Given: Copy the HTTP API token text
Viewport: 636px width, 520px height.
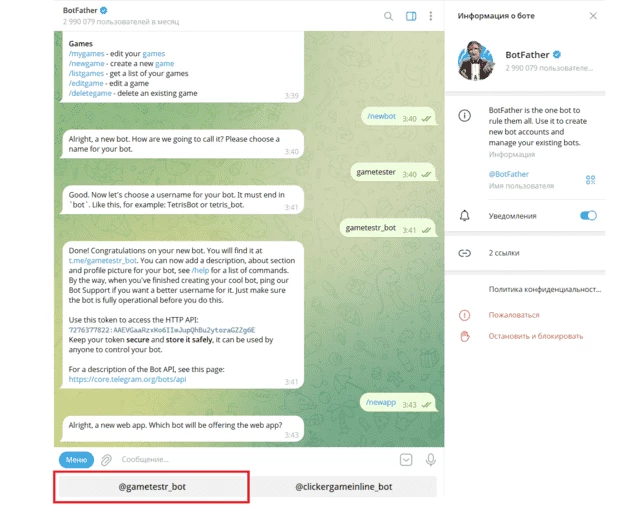Looking at the screenshot, I should pyautogui.click(x=162, y=330).
